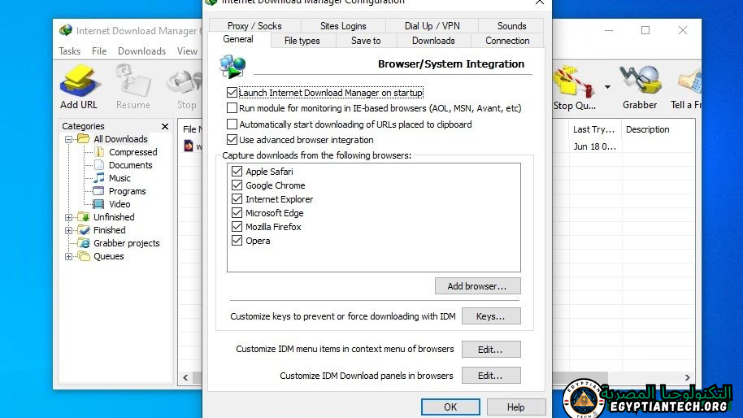The height and width of the screenshot is (418, 743).
Task: Open the Grabber tool icon
Action: pyautogui.click(x=640, y=81)
